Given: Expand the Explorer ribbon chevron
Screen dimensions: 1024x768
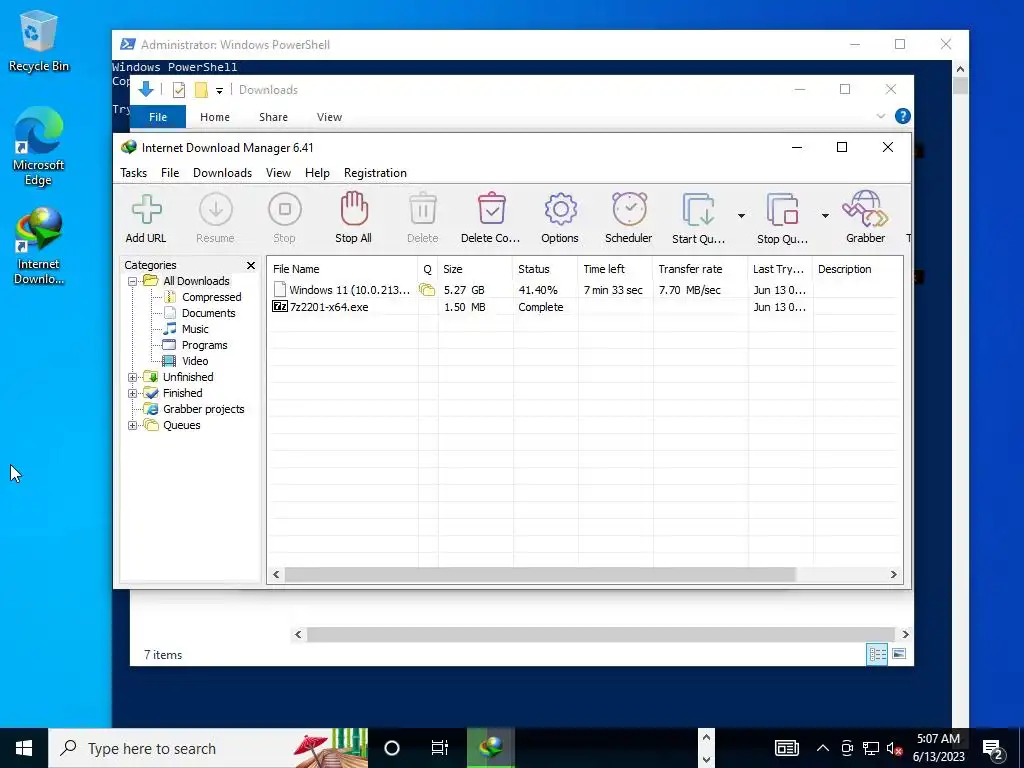Looking at the screenshot, I should (880, 116).
